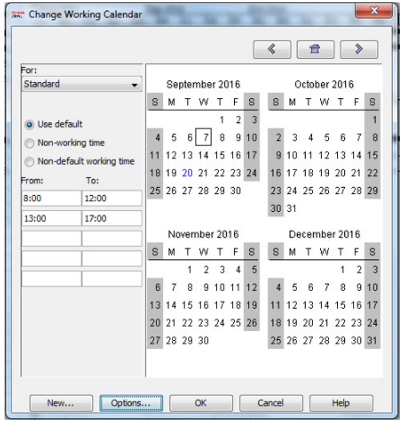
Task: Pick December 25 on the calendar
Action: (276, 340)
